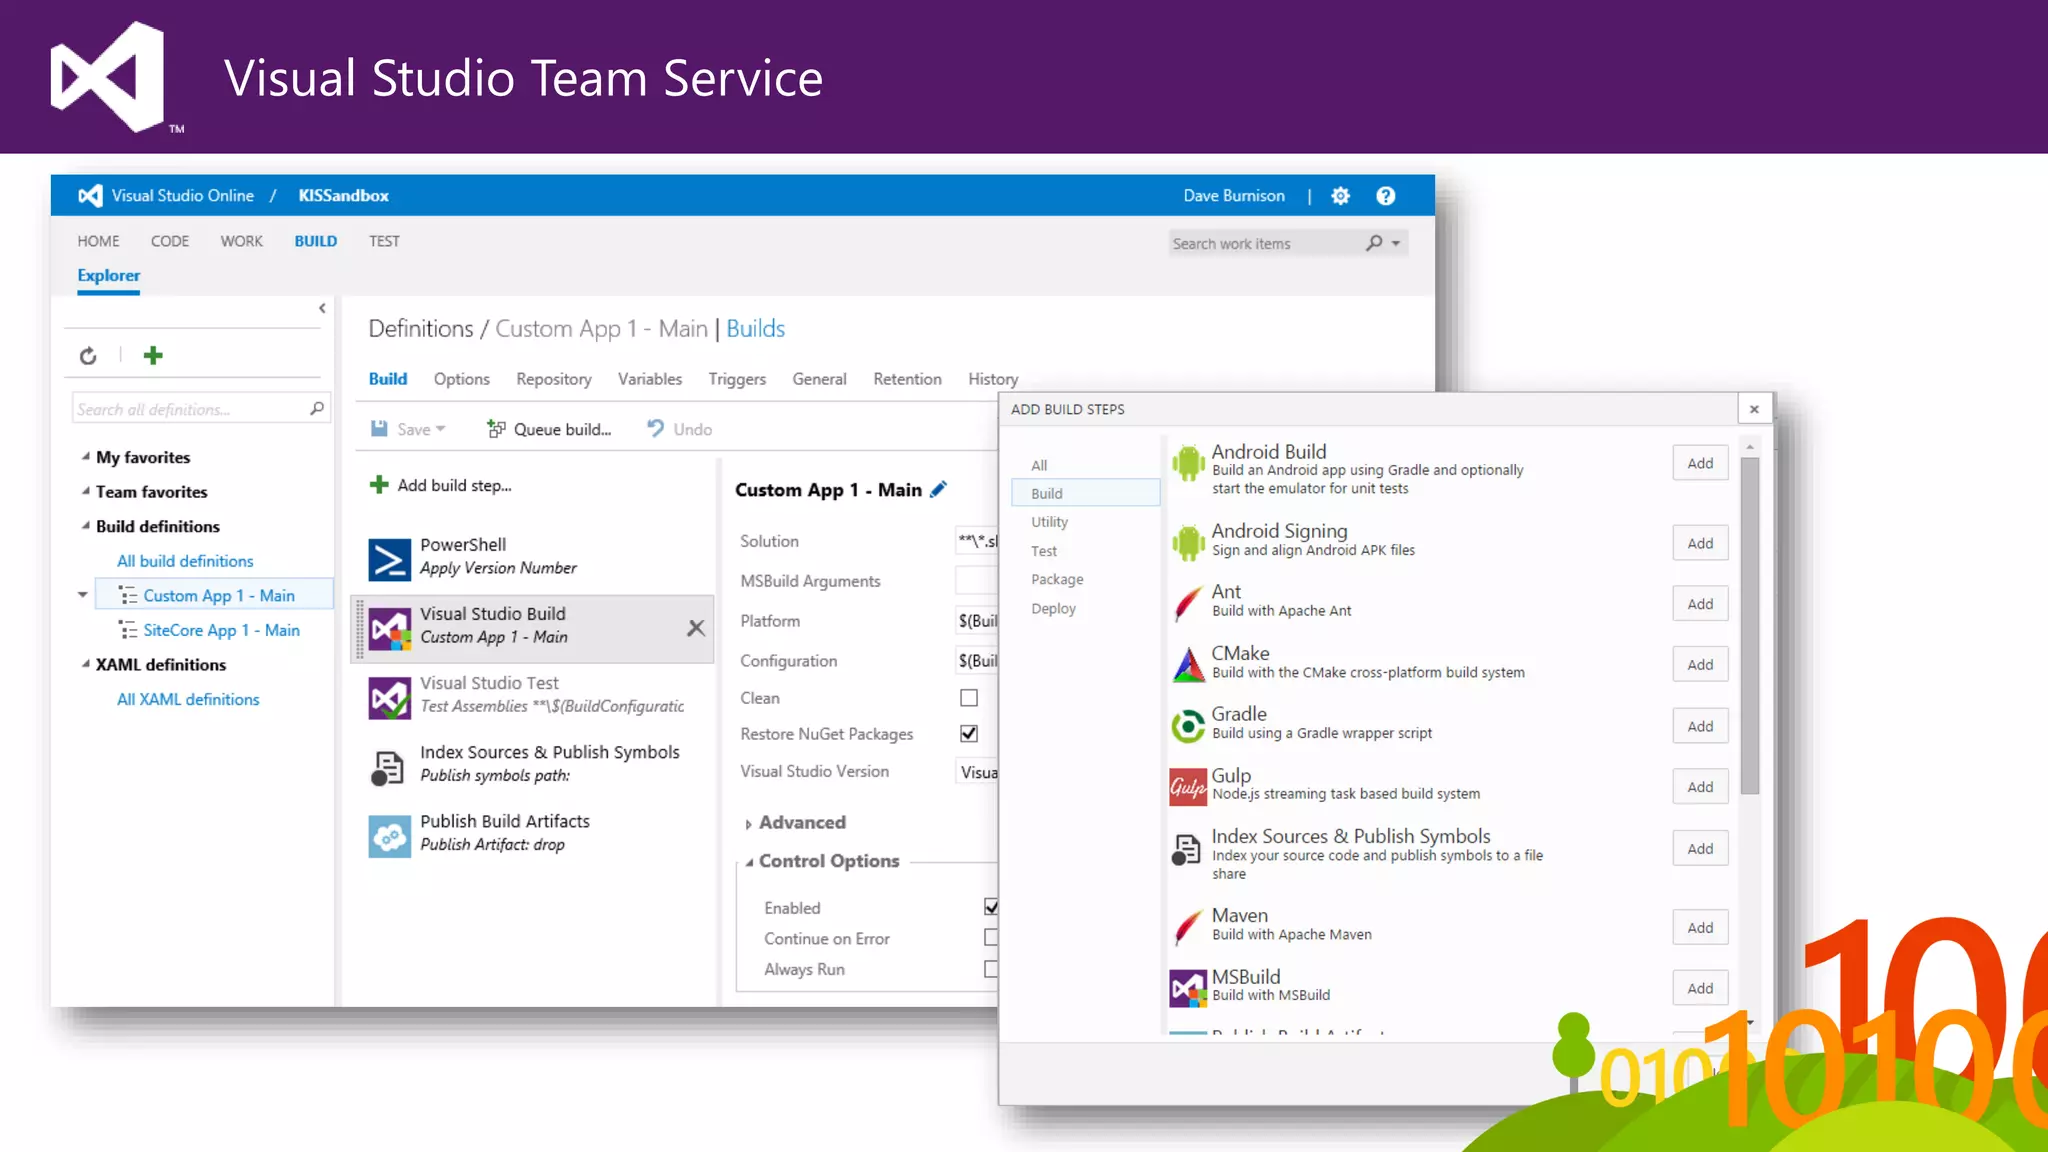Collapse Build definitions tree node
The height and width of the screenshot is (1152, 2048).
(x=85, y=526)
